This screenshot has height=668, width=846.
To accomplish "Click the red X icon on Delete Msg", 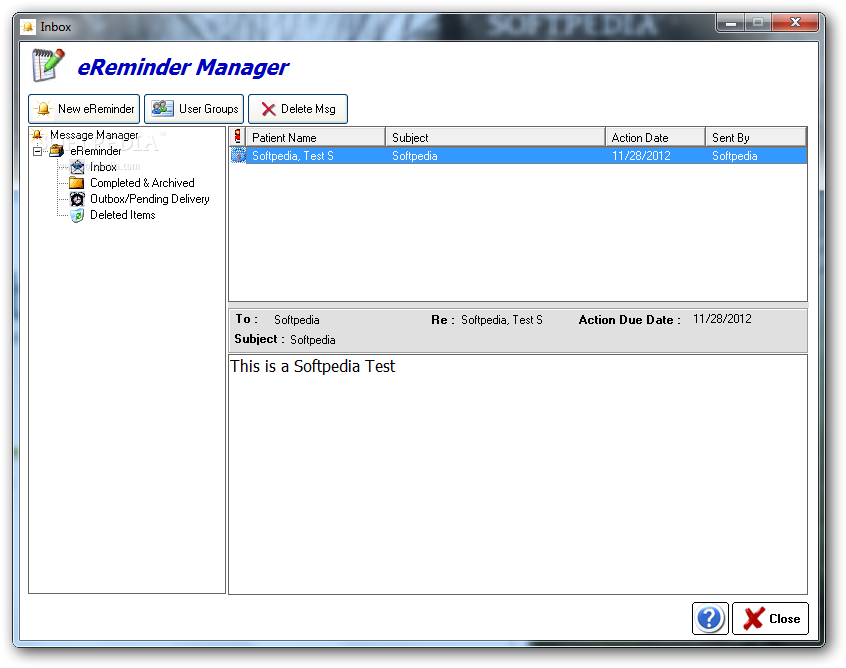I will [268, 109].
